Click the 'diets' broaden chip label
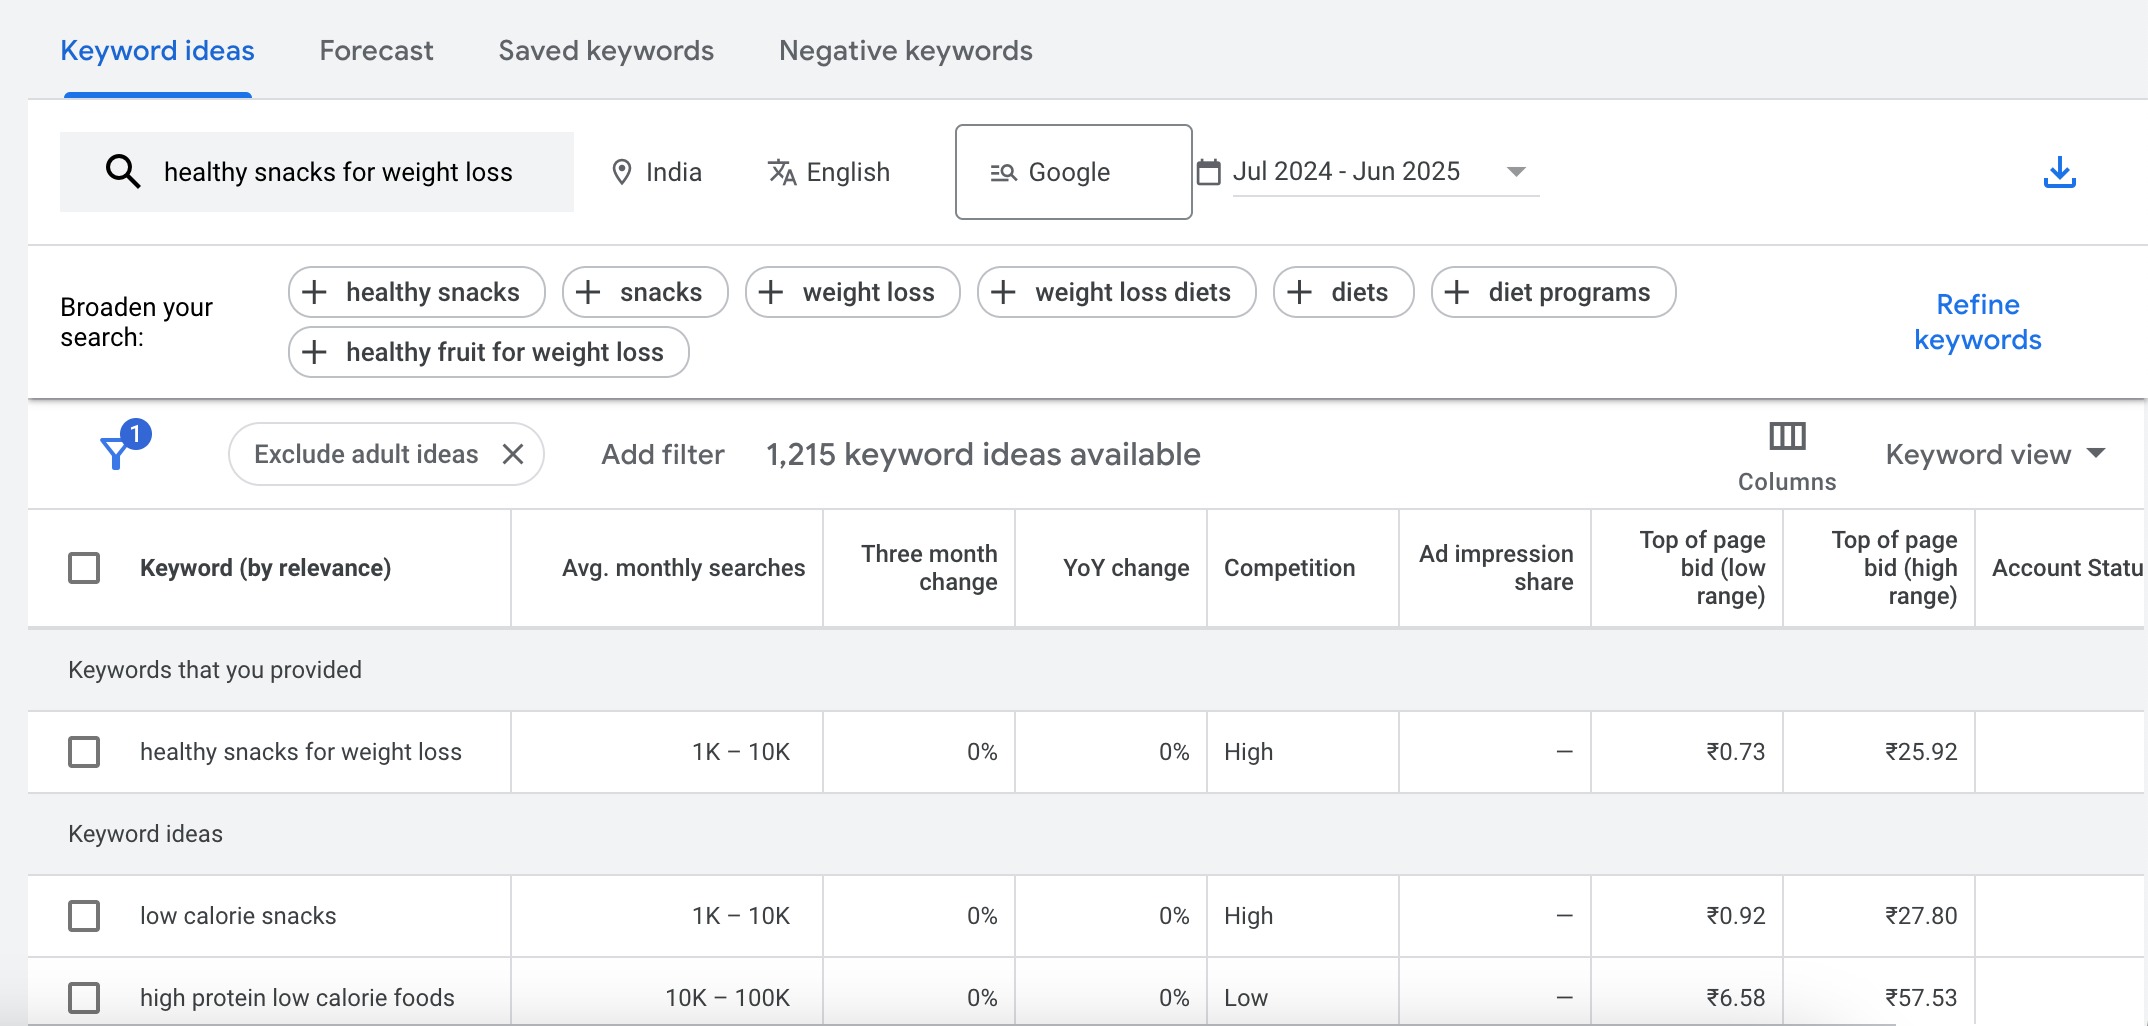Image resolution: width=2148 pixels, height=1026 pixels. [x=1359, y=292]
